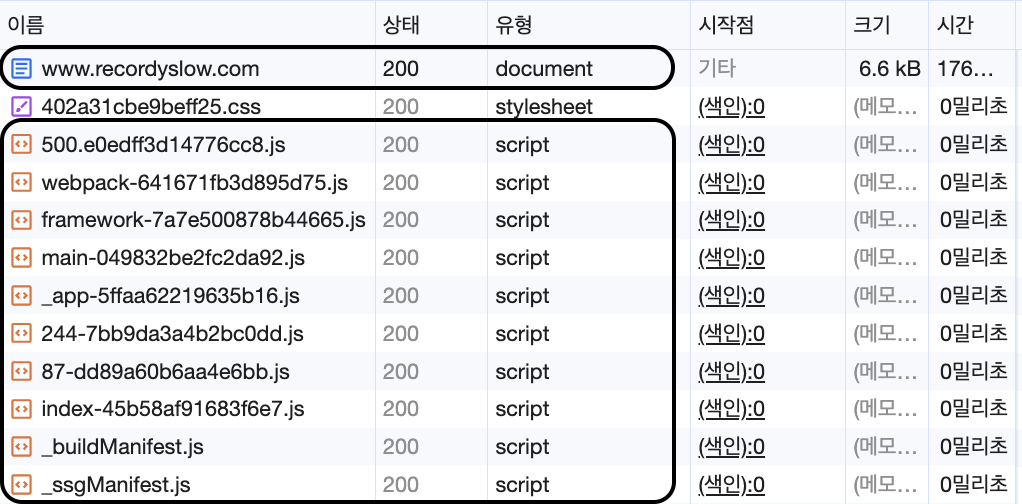Viewport: 1022px width, 504px height.
Task: Open the (색인):0 initiator link for 500.e0edff3d14776cc8.js
Action: [x=731, y=144]
